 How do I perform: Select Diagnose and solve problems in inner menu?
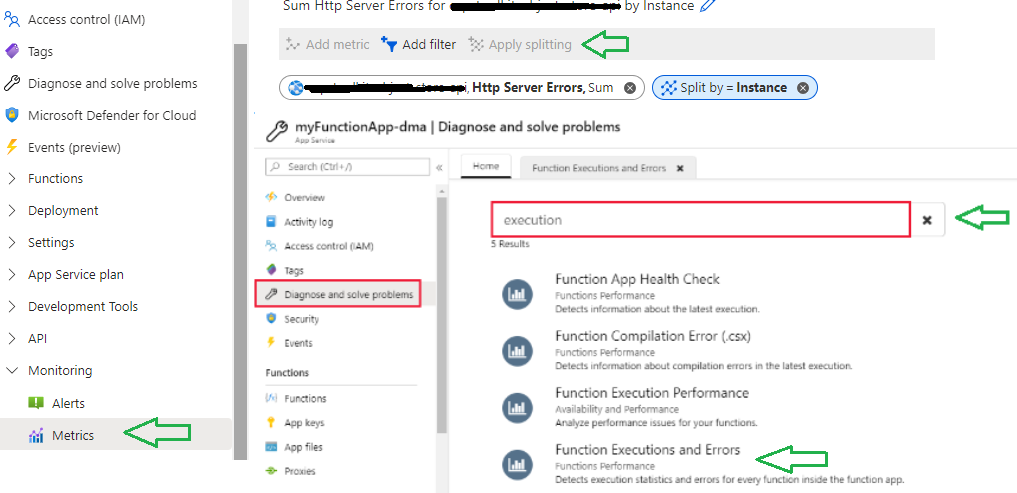click(x=338, y=295)
